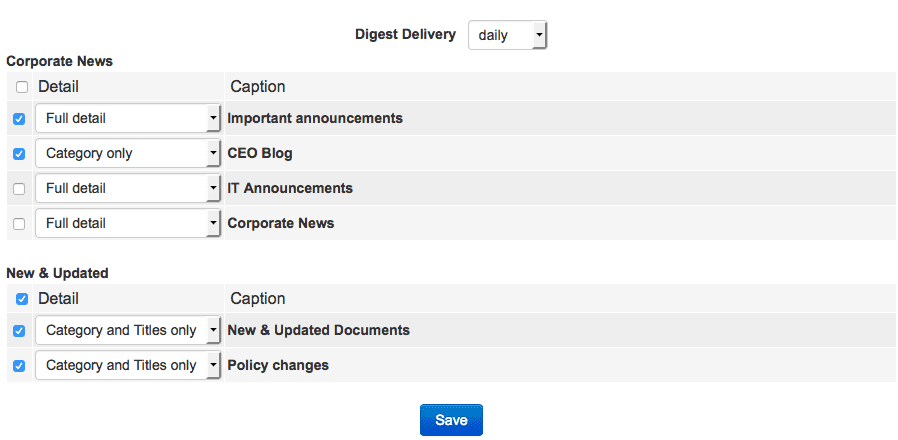Open detail dropdown for CEO Blog
This screenshot has height=440, width=898.
click(x=128, y=154)
